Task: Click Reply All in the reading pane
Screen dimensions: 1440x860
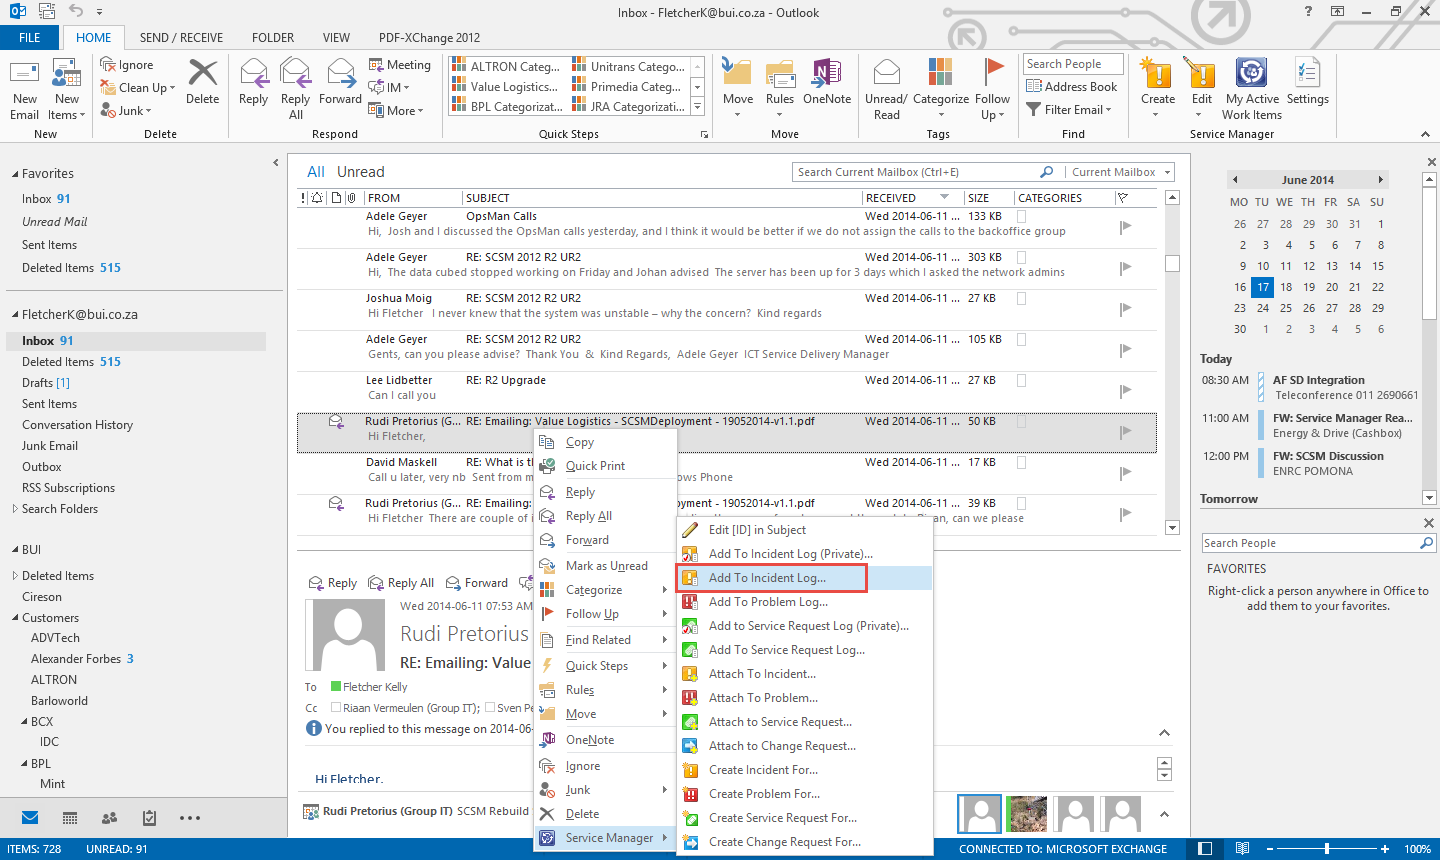Action: coord(401,583)
